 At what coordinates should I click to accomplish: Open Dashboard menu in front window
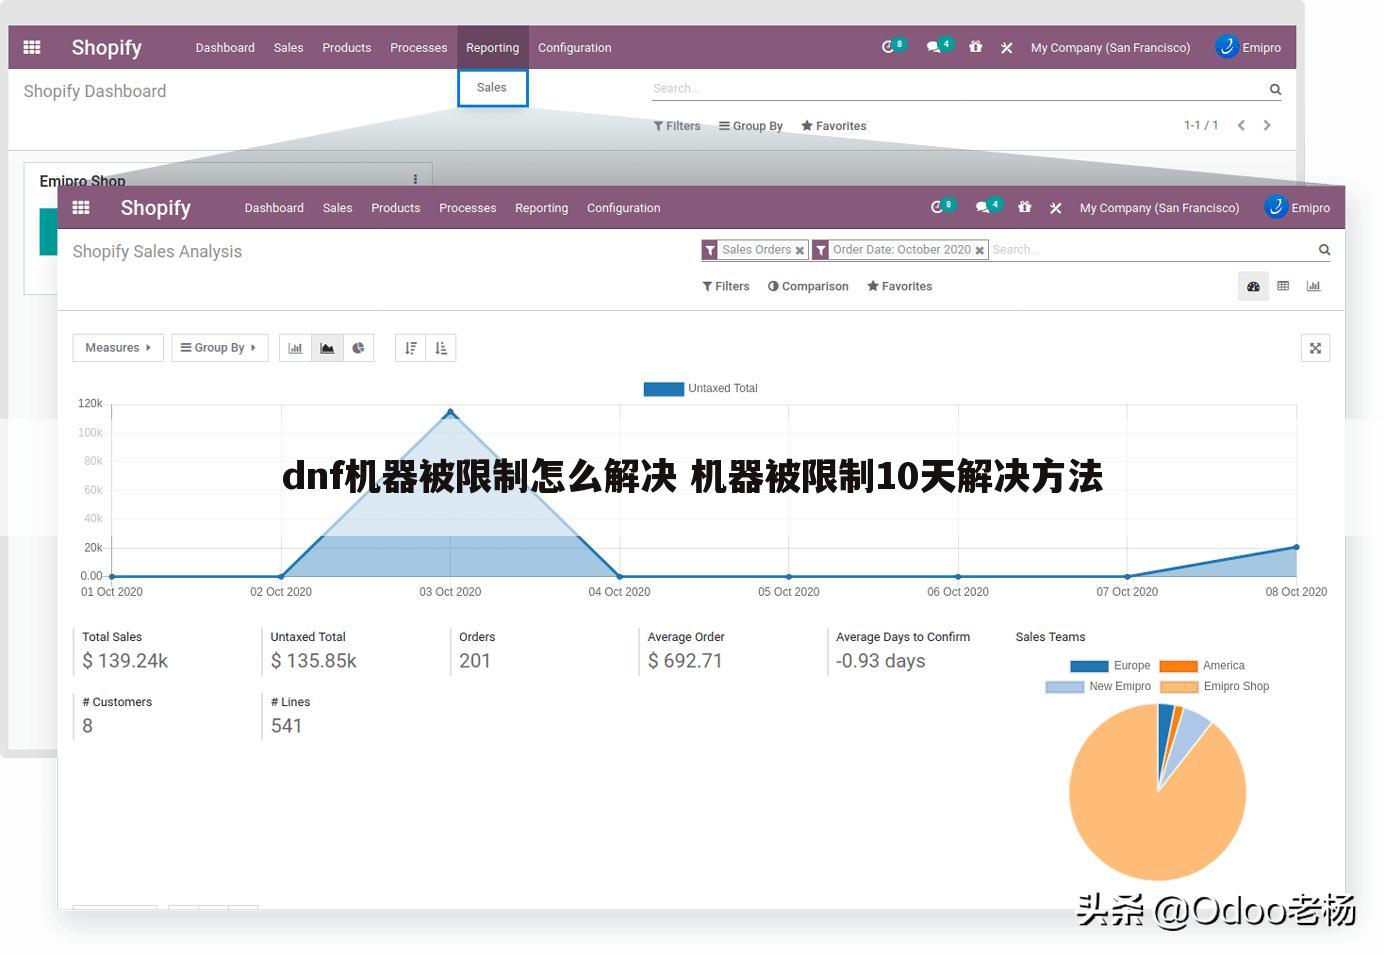tap(274, 208)
